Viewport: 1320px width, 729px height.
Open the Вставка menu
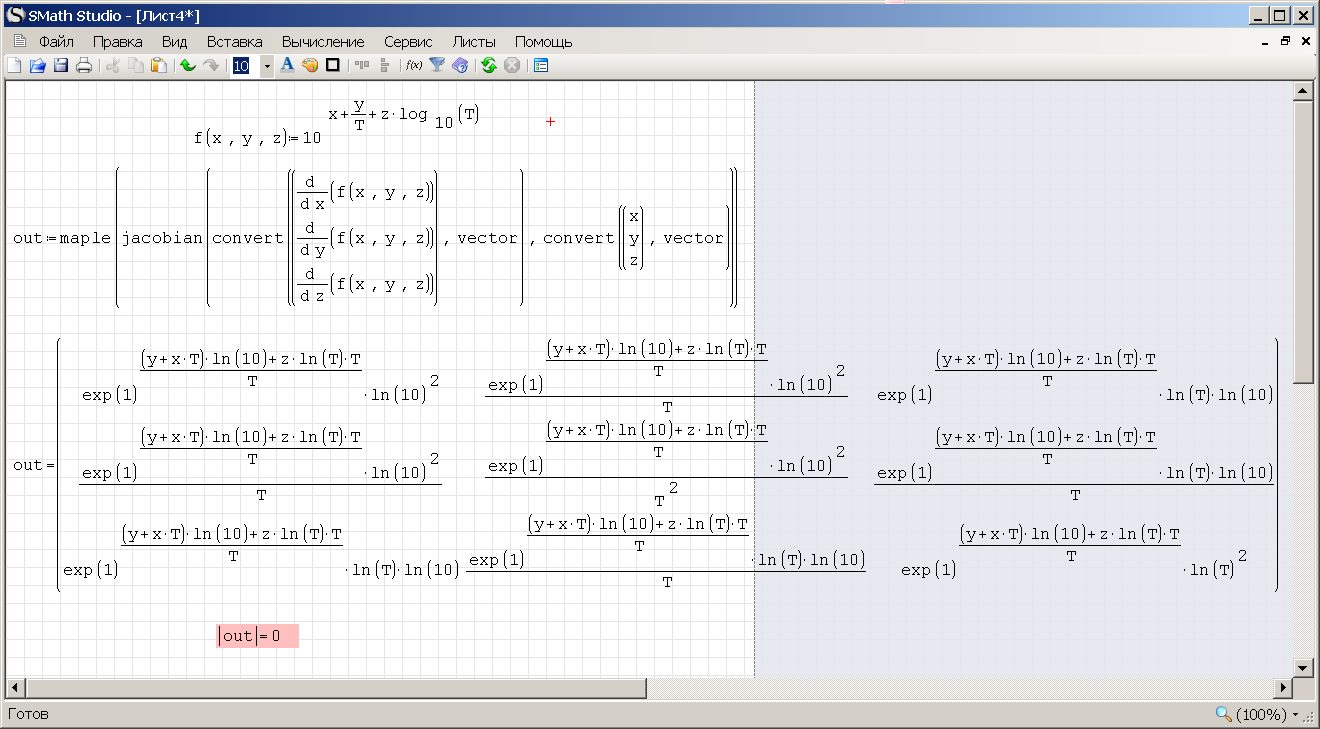click(234, 42)
